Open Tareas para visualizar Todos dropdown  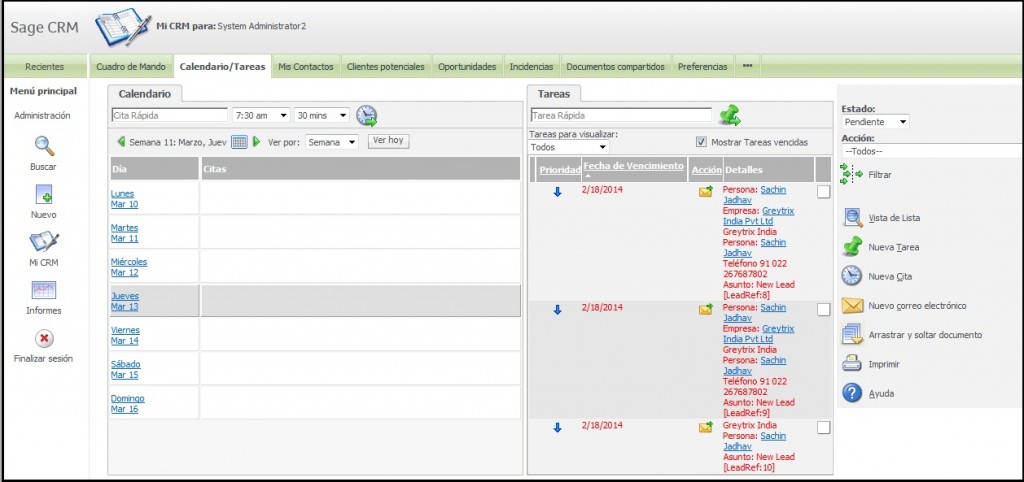pyautogui.click(x=568, y=148)
